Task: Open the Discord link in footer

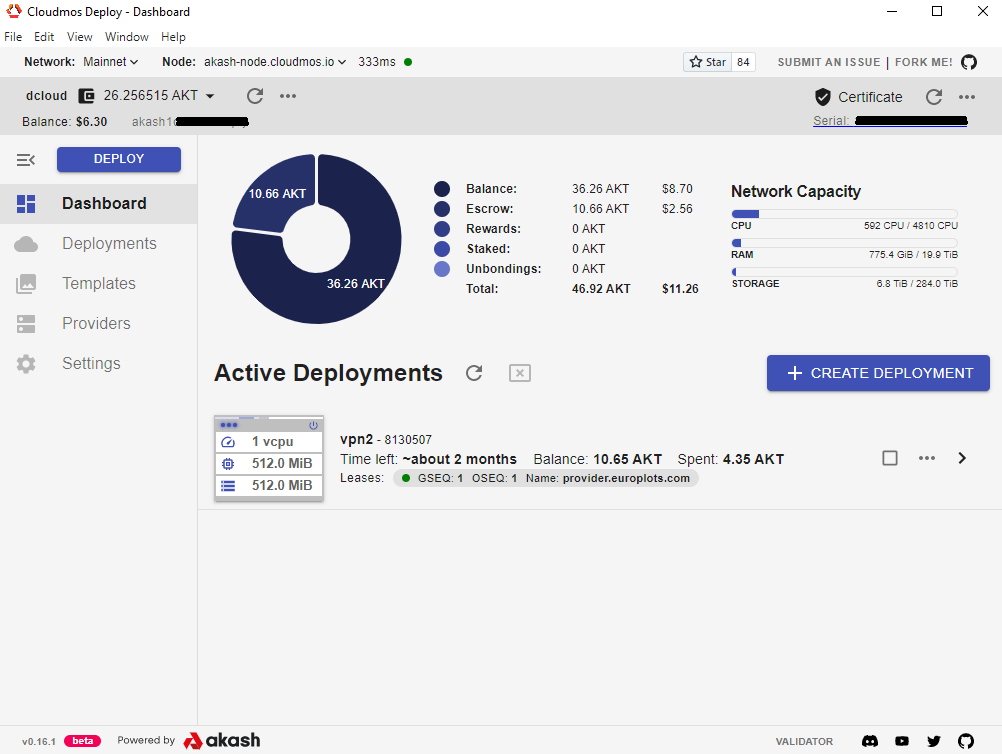Action: coord(870,741)
